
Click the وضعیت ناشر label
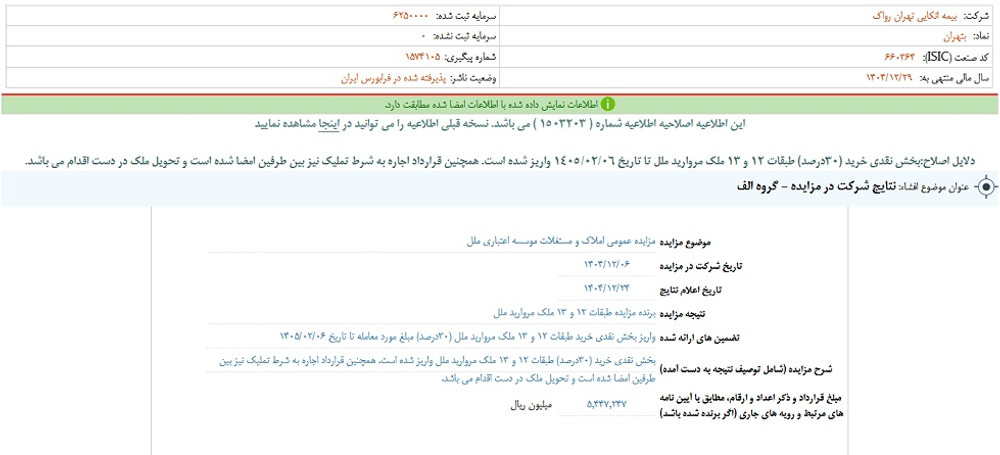[x=475, y=78]
